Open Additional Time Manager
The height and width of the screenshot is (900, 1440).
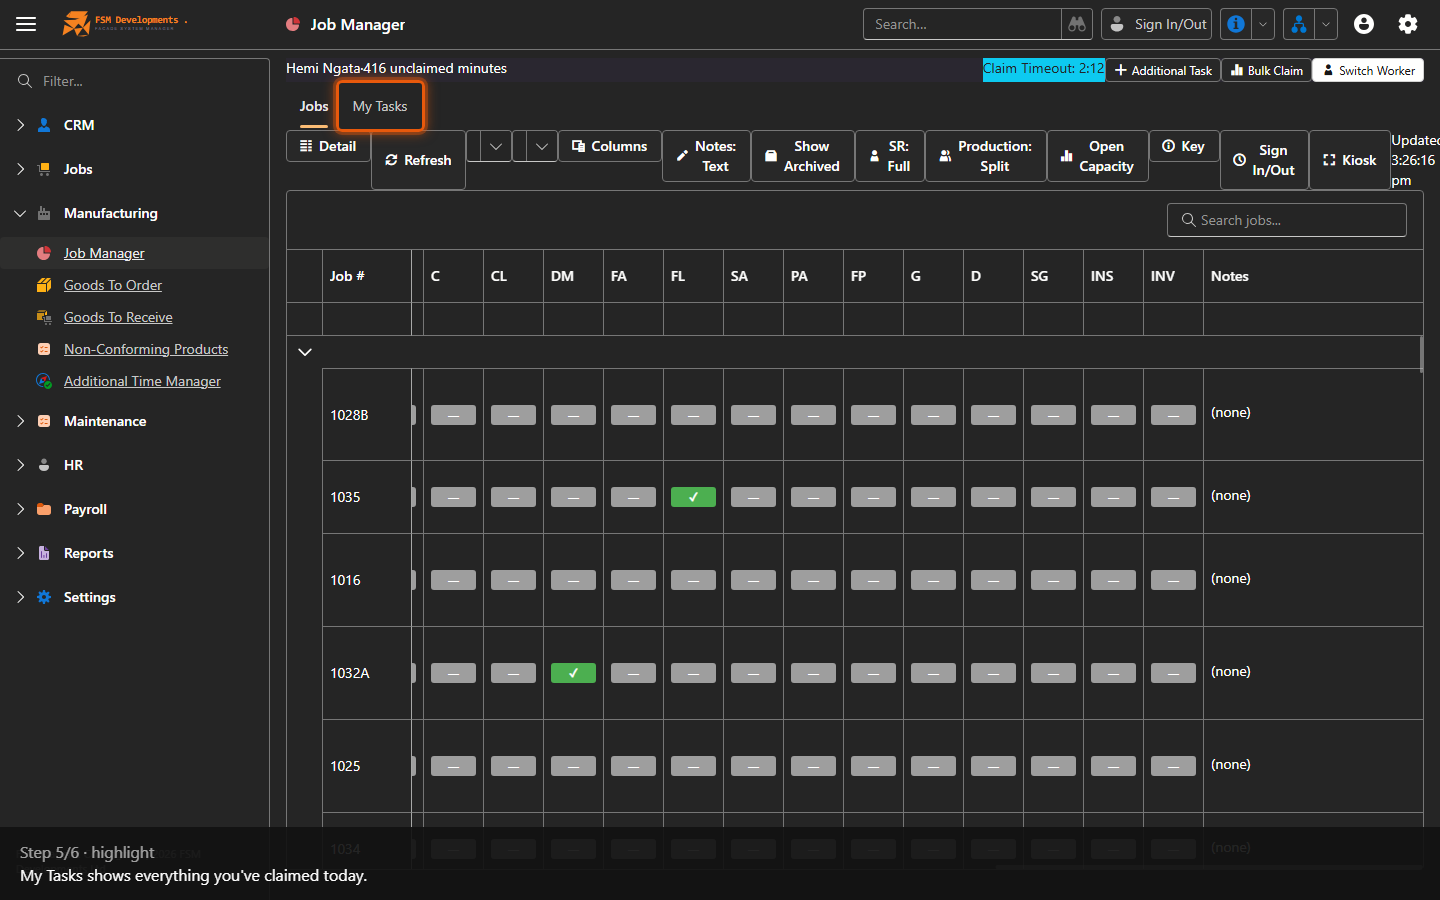(x=142, y=381)
